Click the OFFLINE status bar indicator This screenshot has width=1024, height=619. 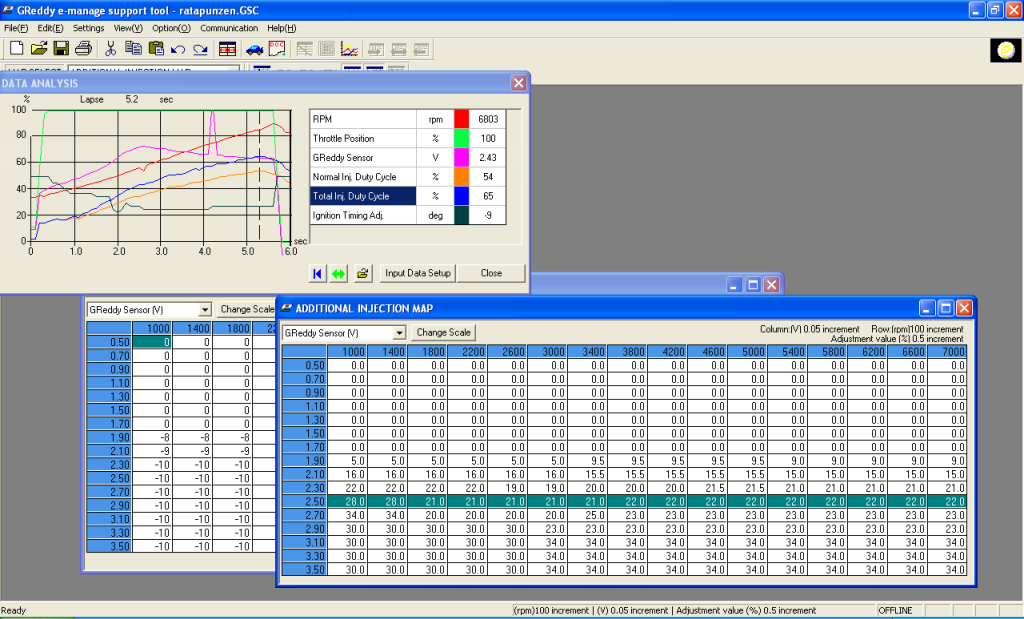[895, 611]
